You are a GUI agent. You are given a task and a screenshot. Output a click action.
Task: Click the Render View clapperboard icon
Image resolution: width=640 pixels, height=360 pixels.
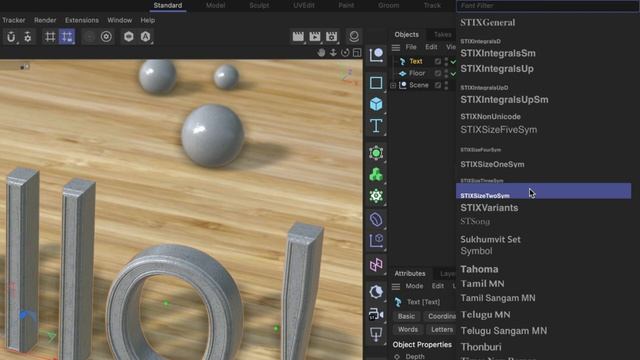298,36
